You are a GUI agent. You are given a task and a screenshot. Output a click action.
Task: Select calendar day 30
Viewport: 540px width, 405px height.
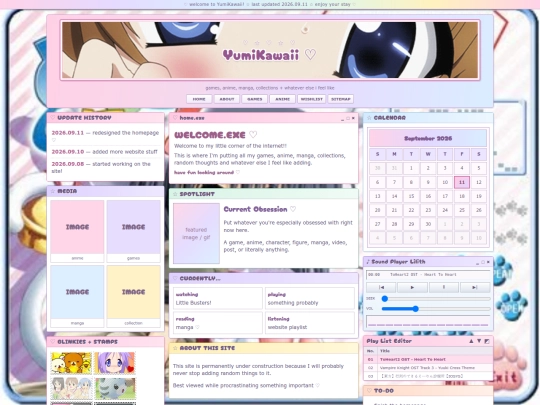click(x=428, y=224)
